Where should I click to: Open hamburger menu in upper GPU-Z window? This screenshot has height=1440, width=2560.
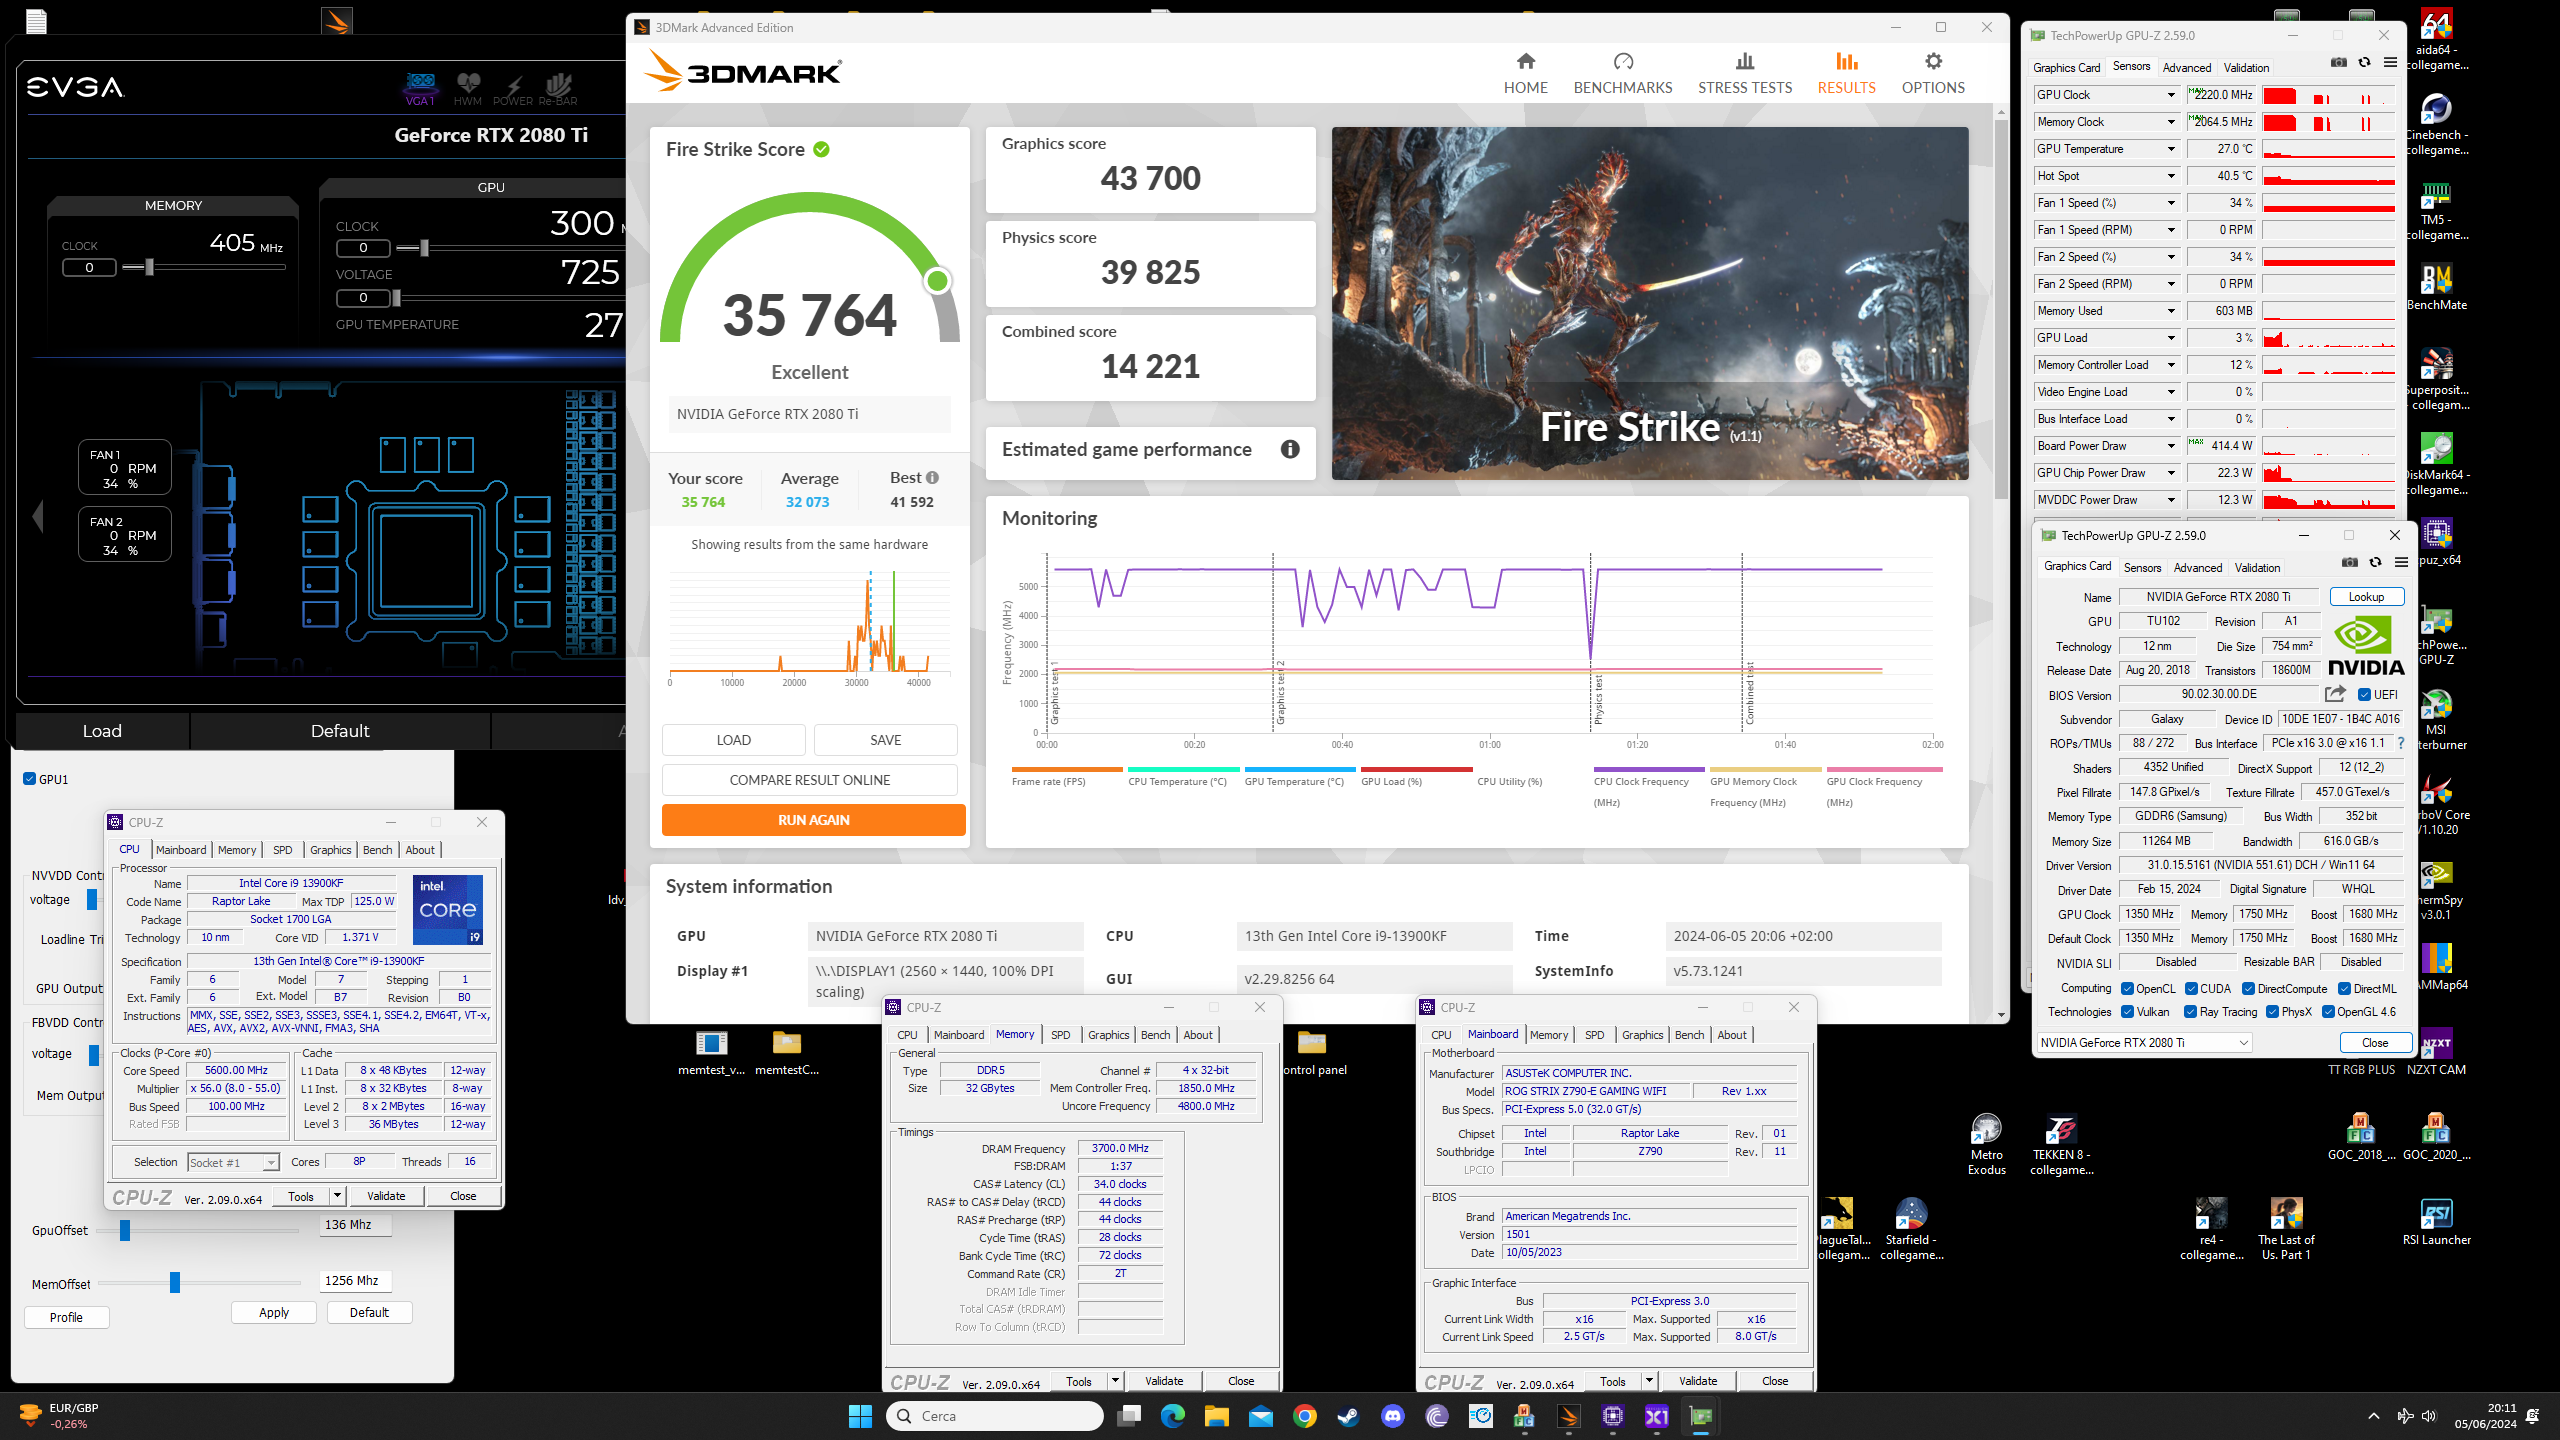coord(2390,62)
